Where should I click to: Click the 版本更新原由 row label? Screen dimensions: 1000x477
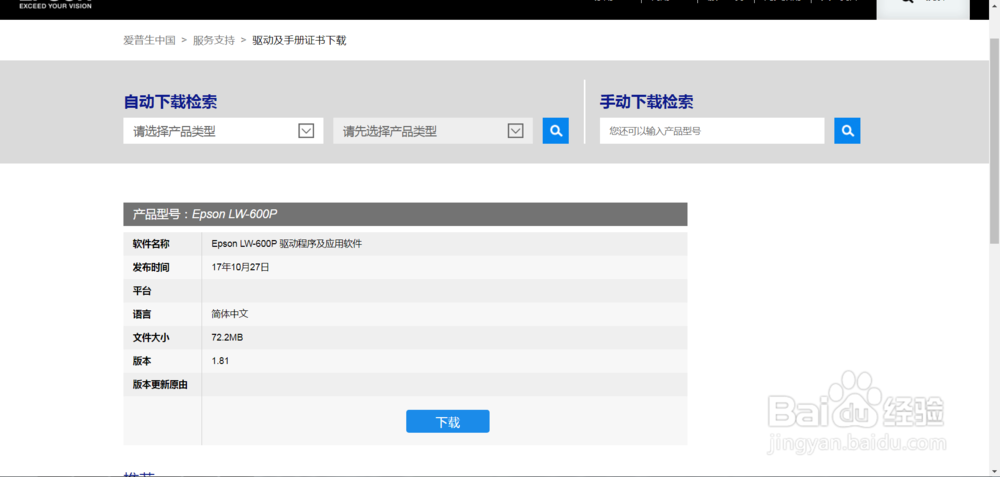160,385
